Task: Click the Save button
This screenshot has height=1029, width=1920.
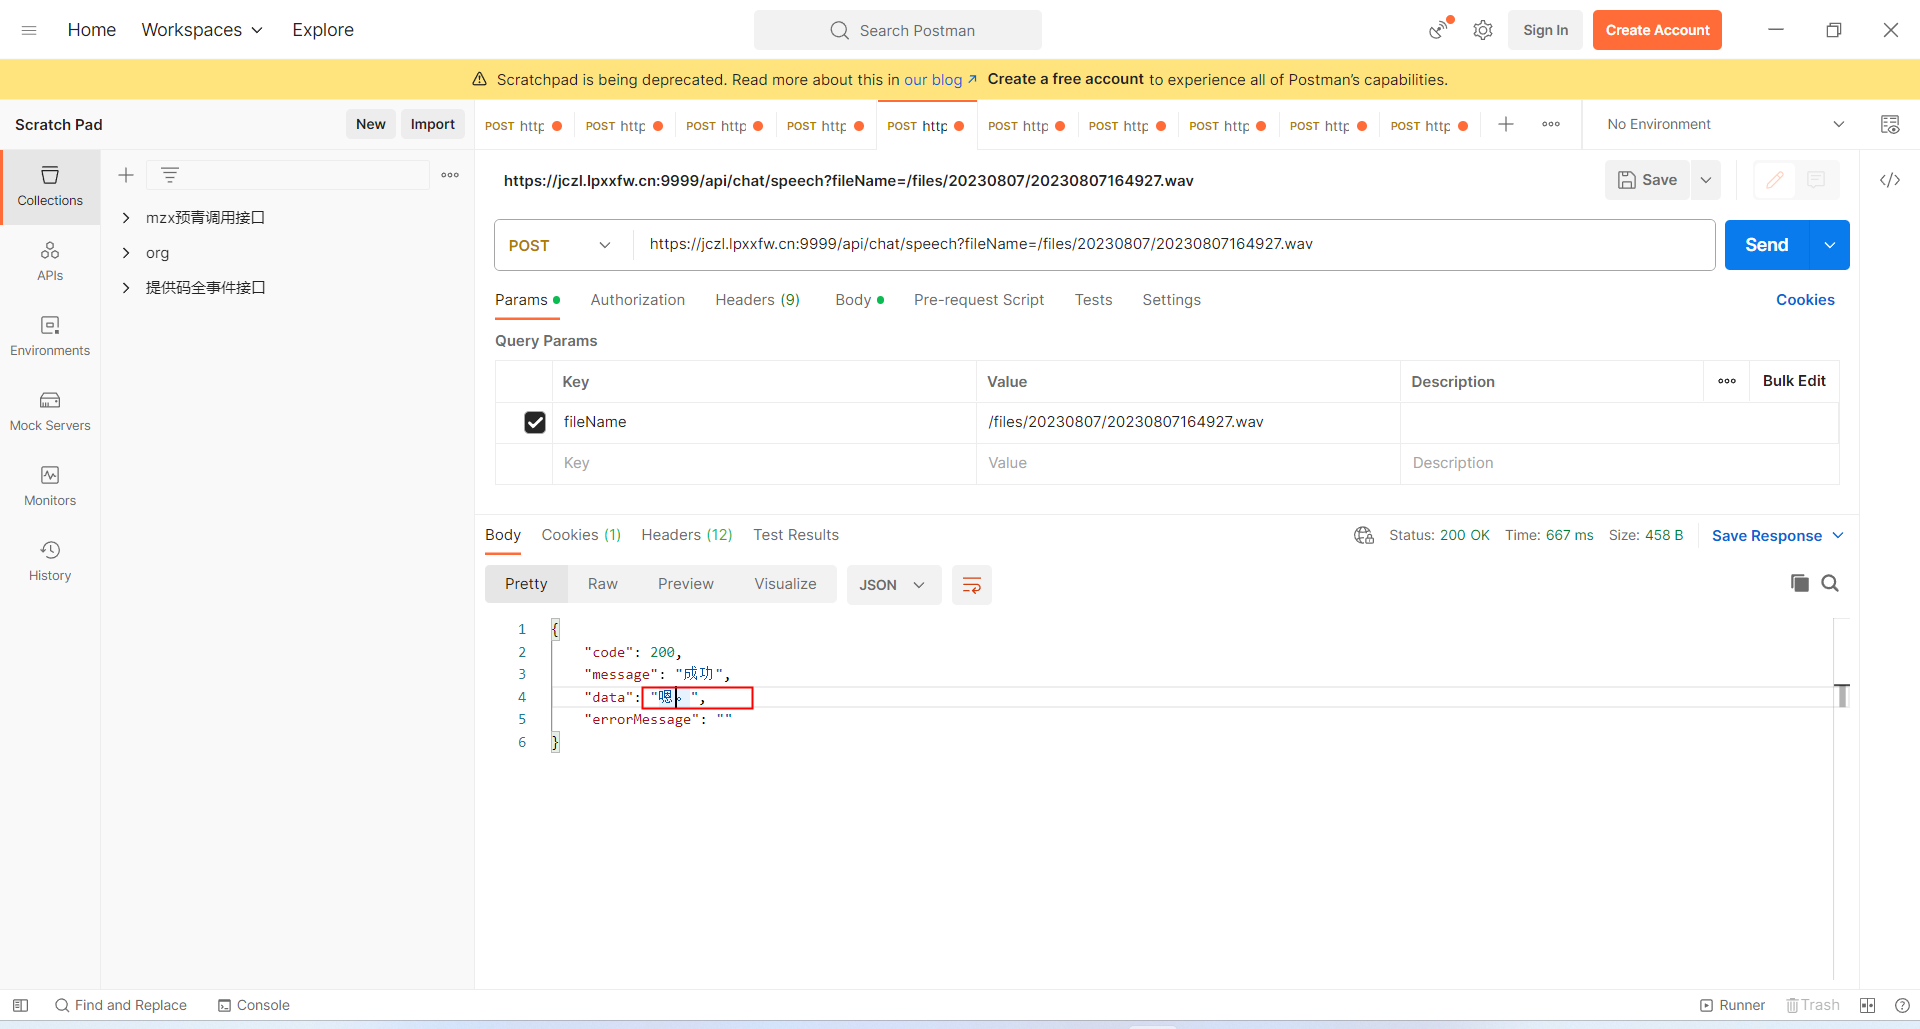Action: (1647, 180)
